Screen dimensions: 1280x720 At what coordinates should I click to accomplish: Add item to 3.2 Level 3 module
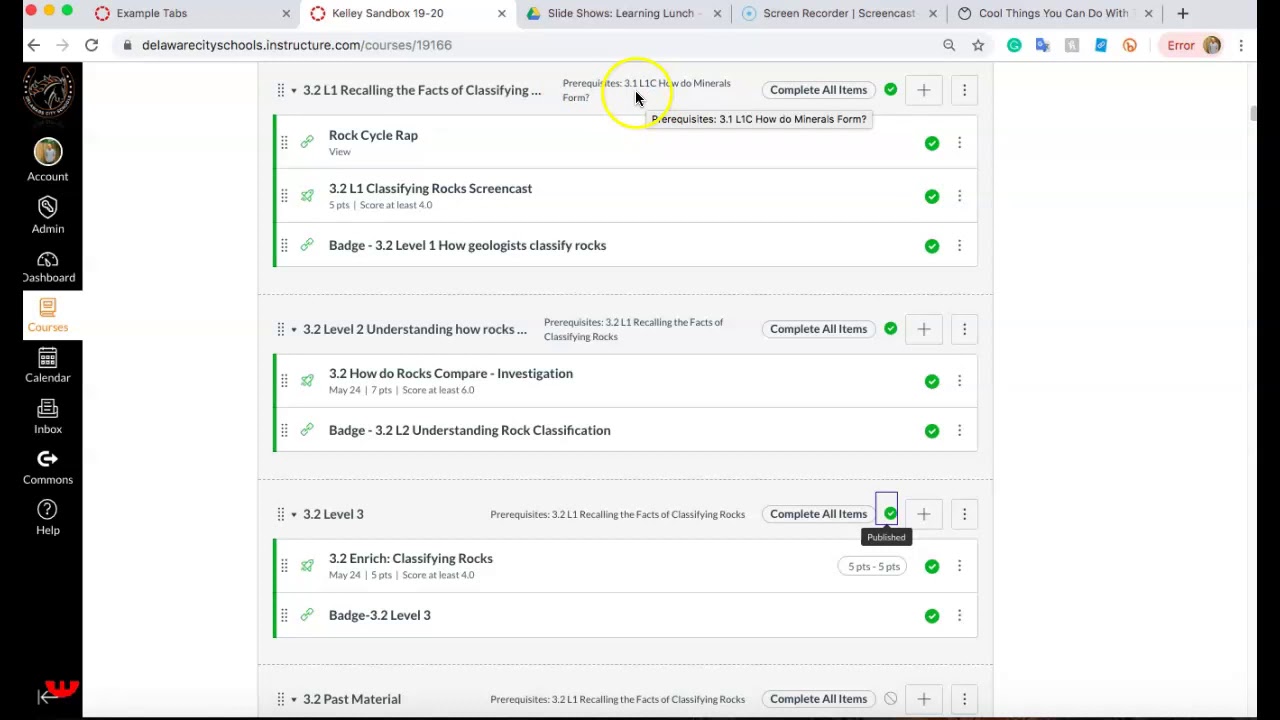tap(923, 514)
